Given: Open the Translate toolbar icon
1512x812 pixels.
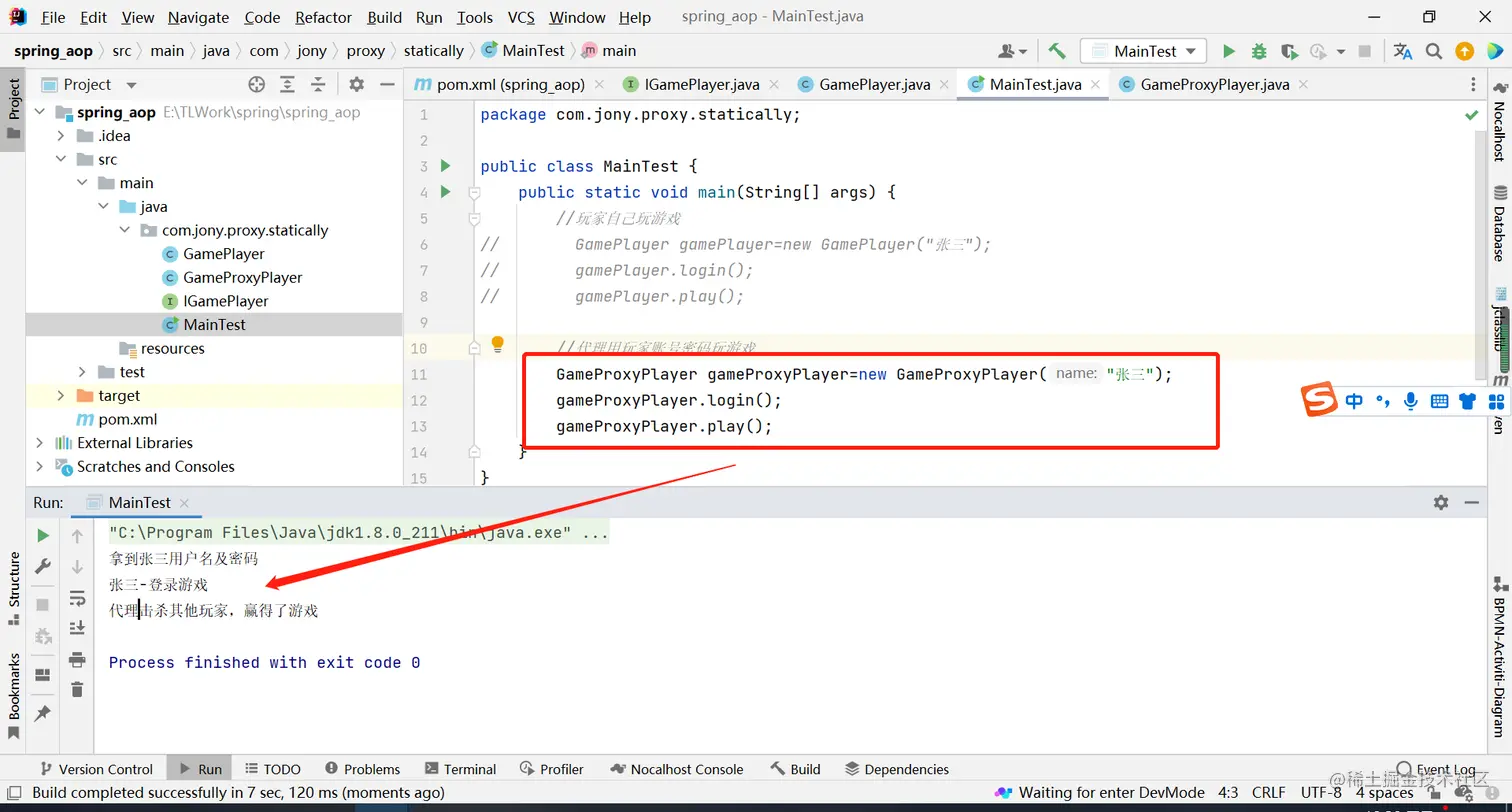Looking at the screenshot, I should tap(1403, 51).
